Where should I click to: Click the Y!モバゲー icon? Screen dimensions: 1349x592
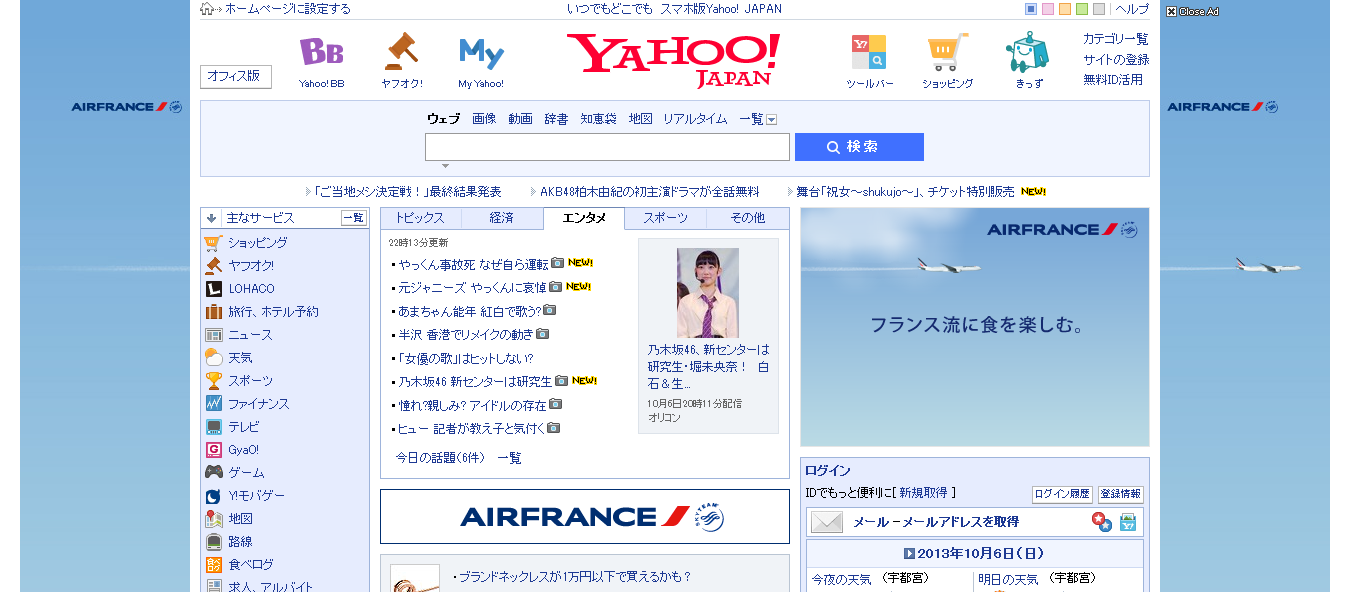click(x=213, y=495)
